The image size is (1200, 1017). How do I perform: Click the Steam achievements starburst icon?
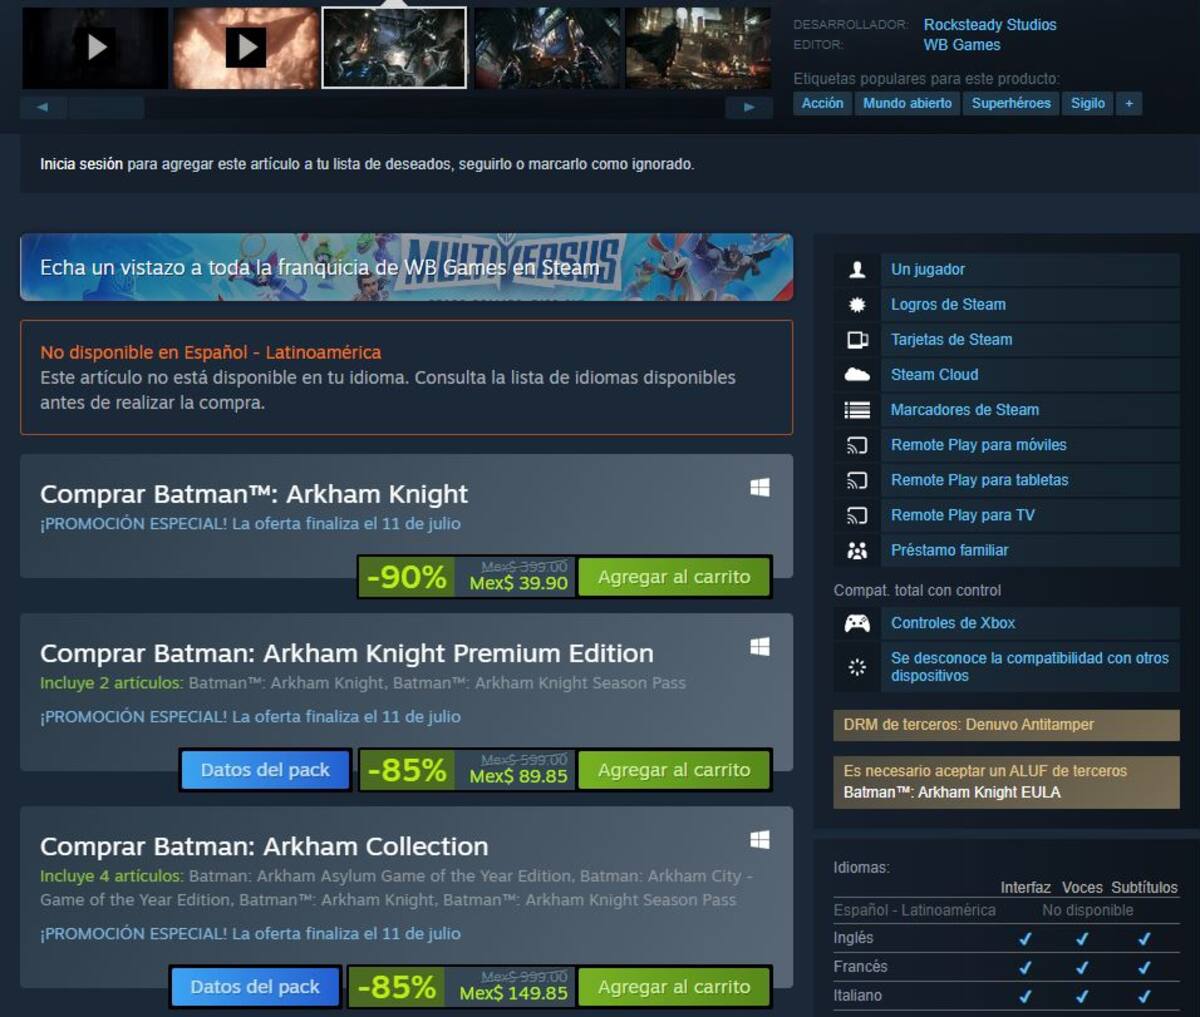pyautogui.click(x=857, y=304)
